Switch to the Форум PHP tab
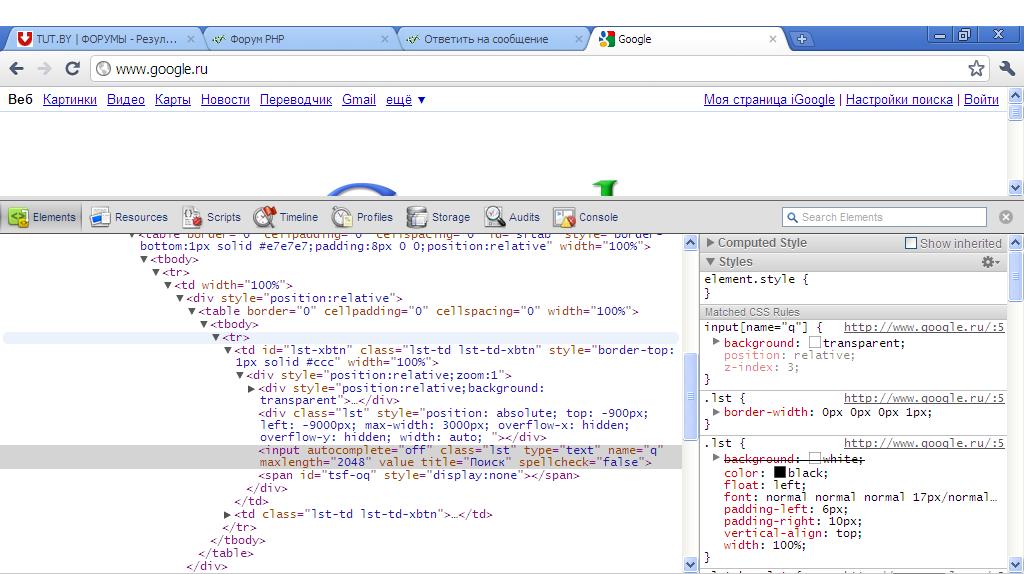 click(x=300, y=39)
